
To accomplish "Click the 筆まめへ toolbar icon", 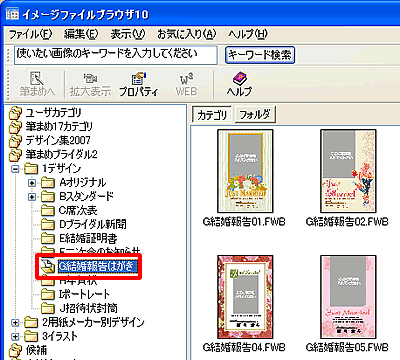I will click(x=36, y=79).
